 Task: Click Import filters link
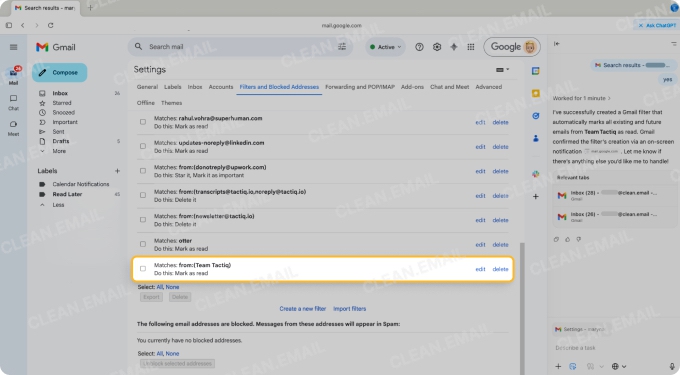pos(350,309)
